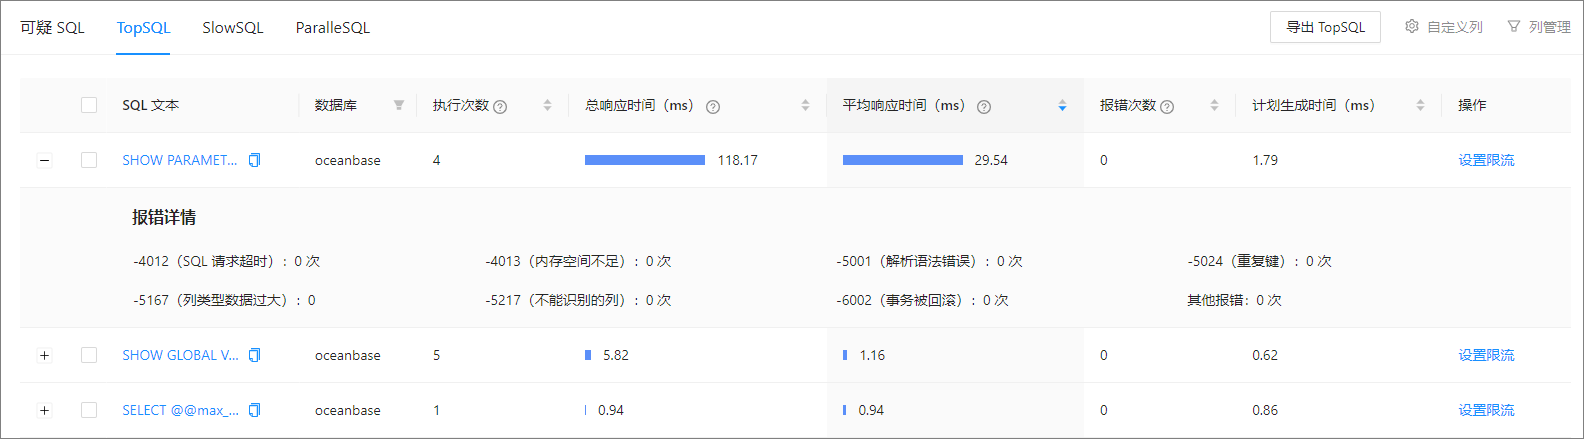1584x439 pixels.
Task: Check the SELECT @@max_... row checkbox
Action: [x=89, y=410]
